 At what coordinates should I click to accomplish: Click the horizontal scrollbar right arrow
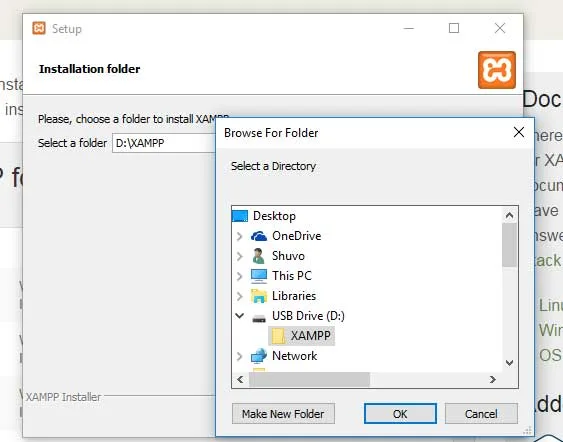click(x=493, y=380)
